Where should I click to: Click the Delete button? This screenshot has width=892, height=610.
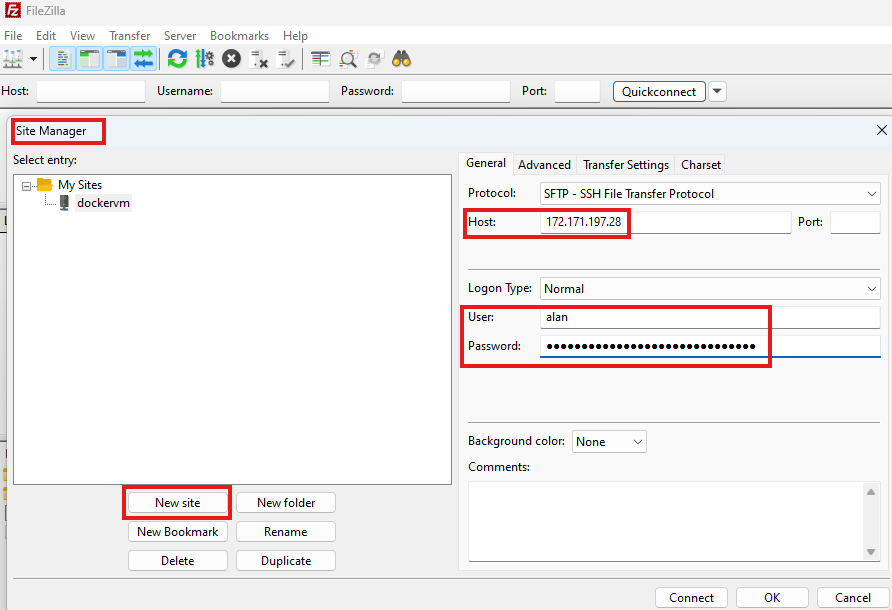(177, 560)
